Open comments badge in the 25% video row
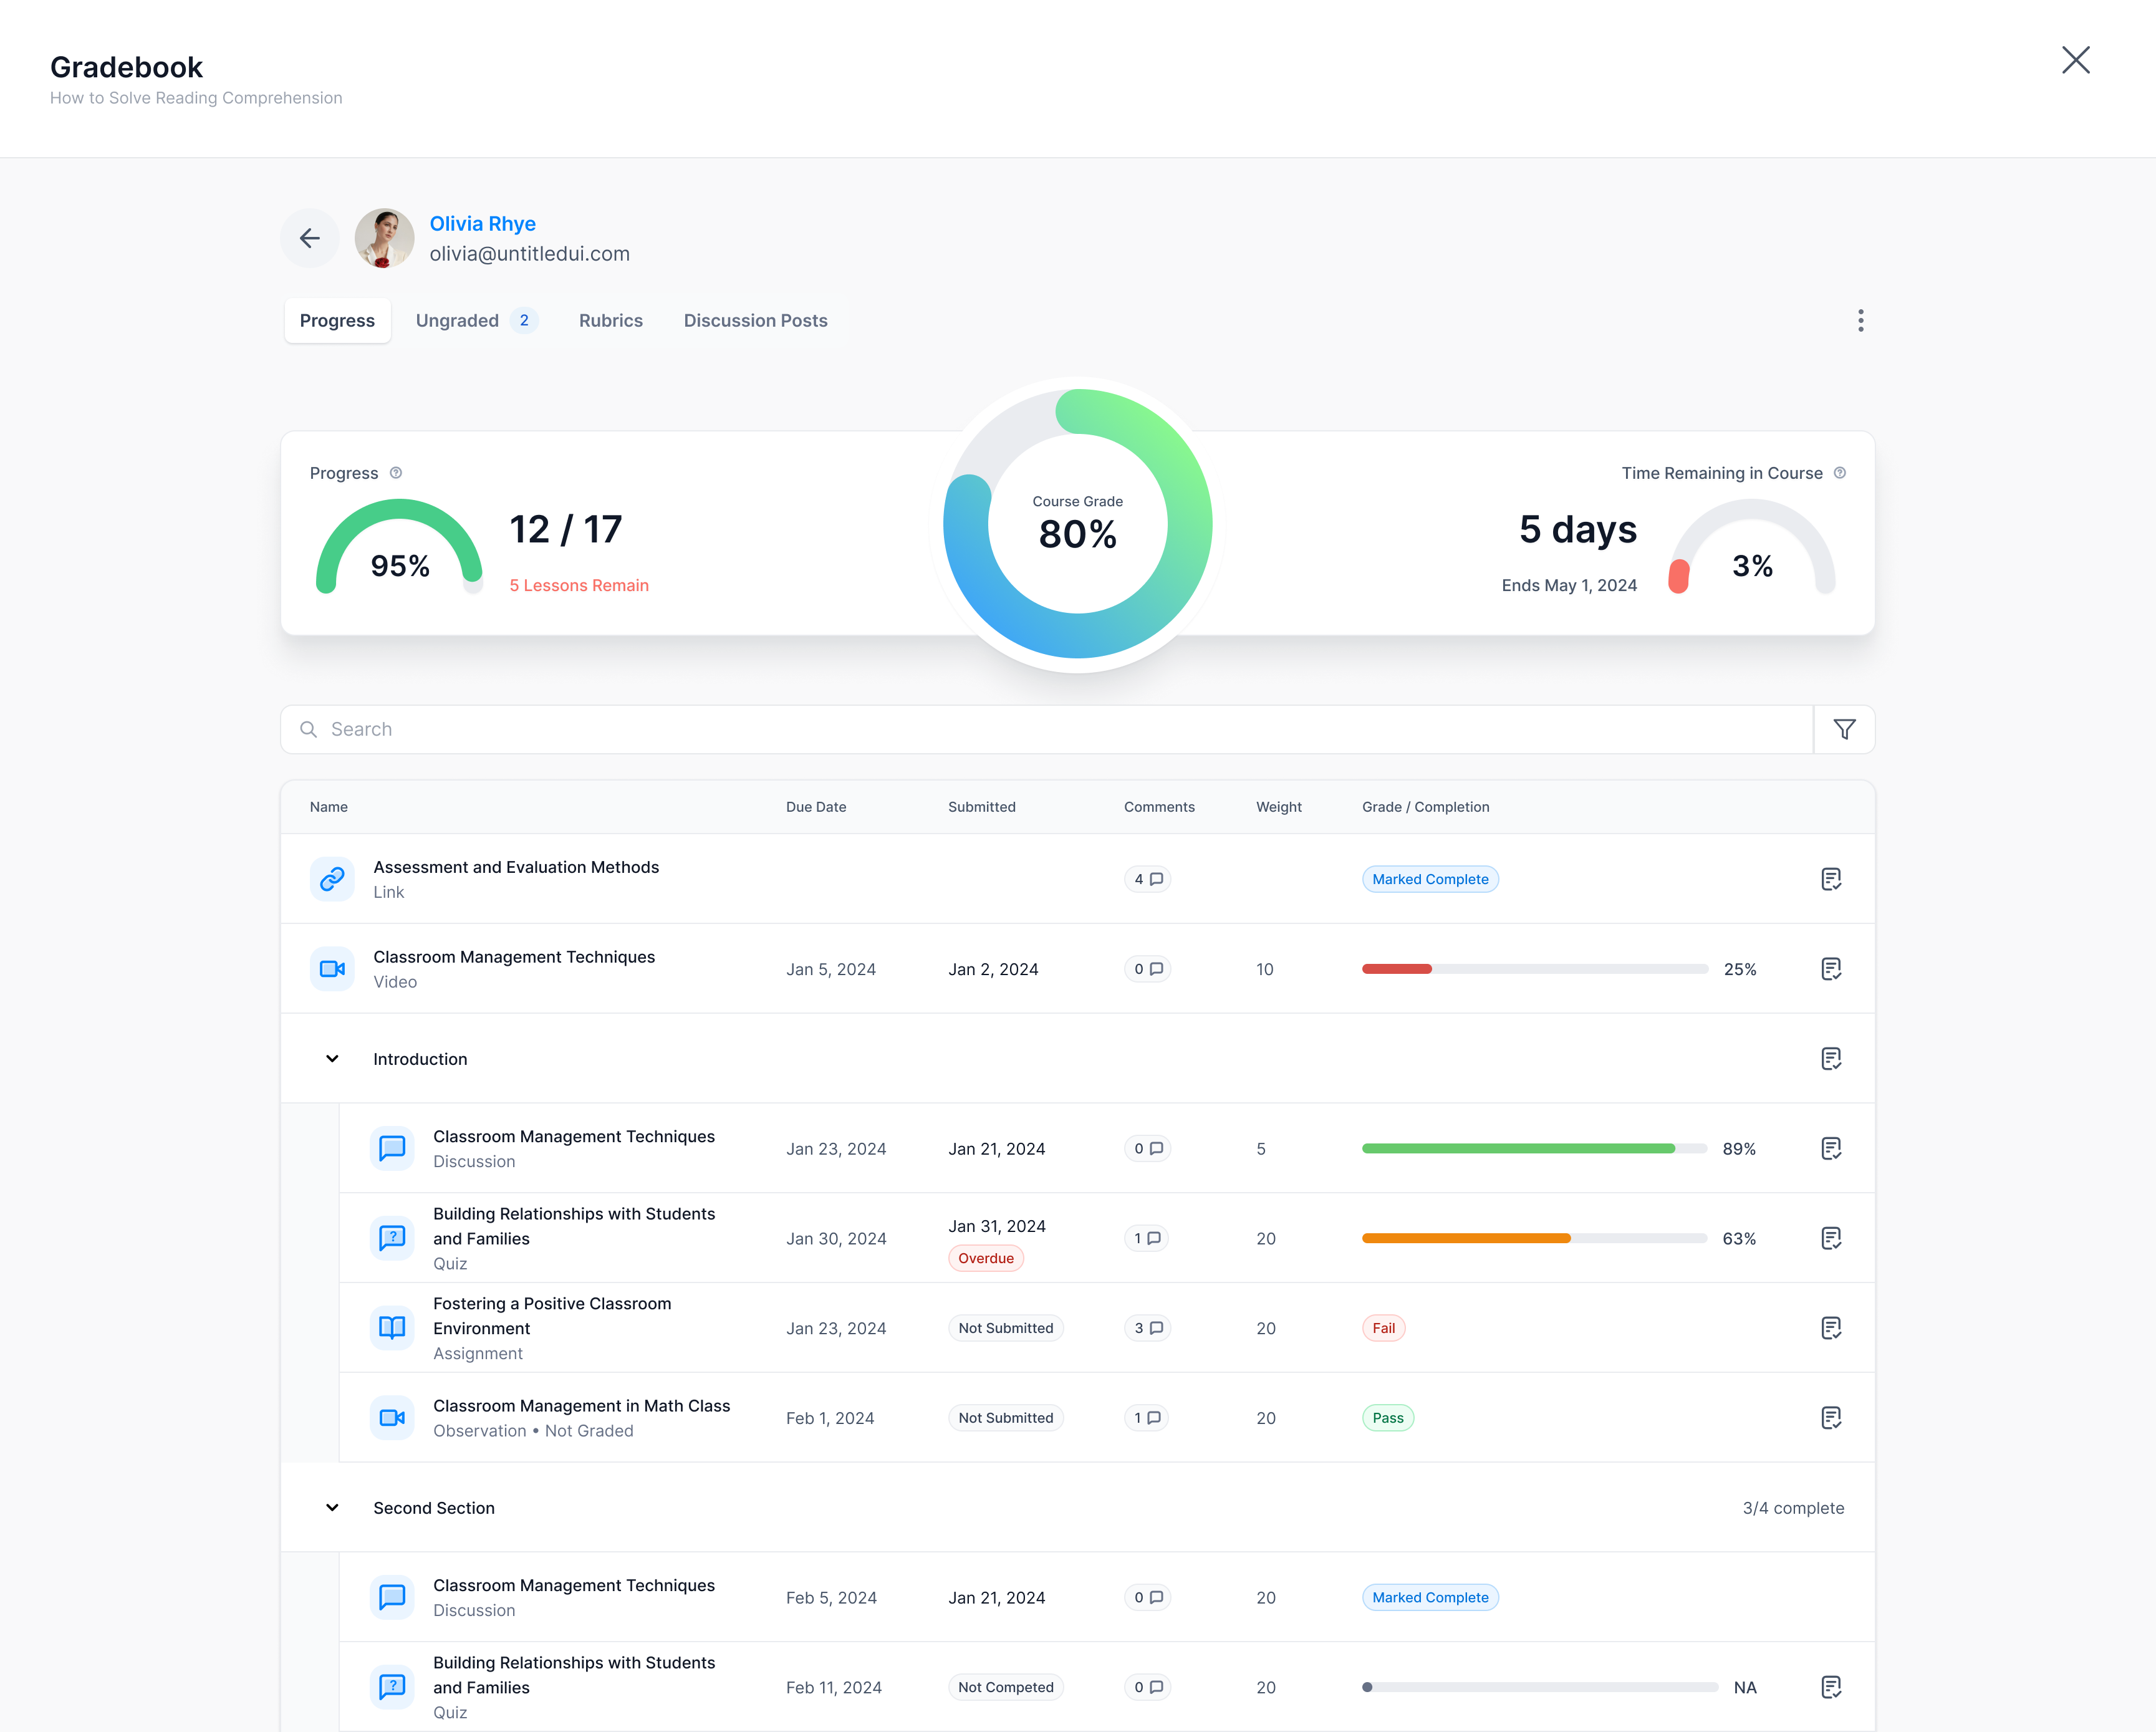 point(1147,969)
